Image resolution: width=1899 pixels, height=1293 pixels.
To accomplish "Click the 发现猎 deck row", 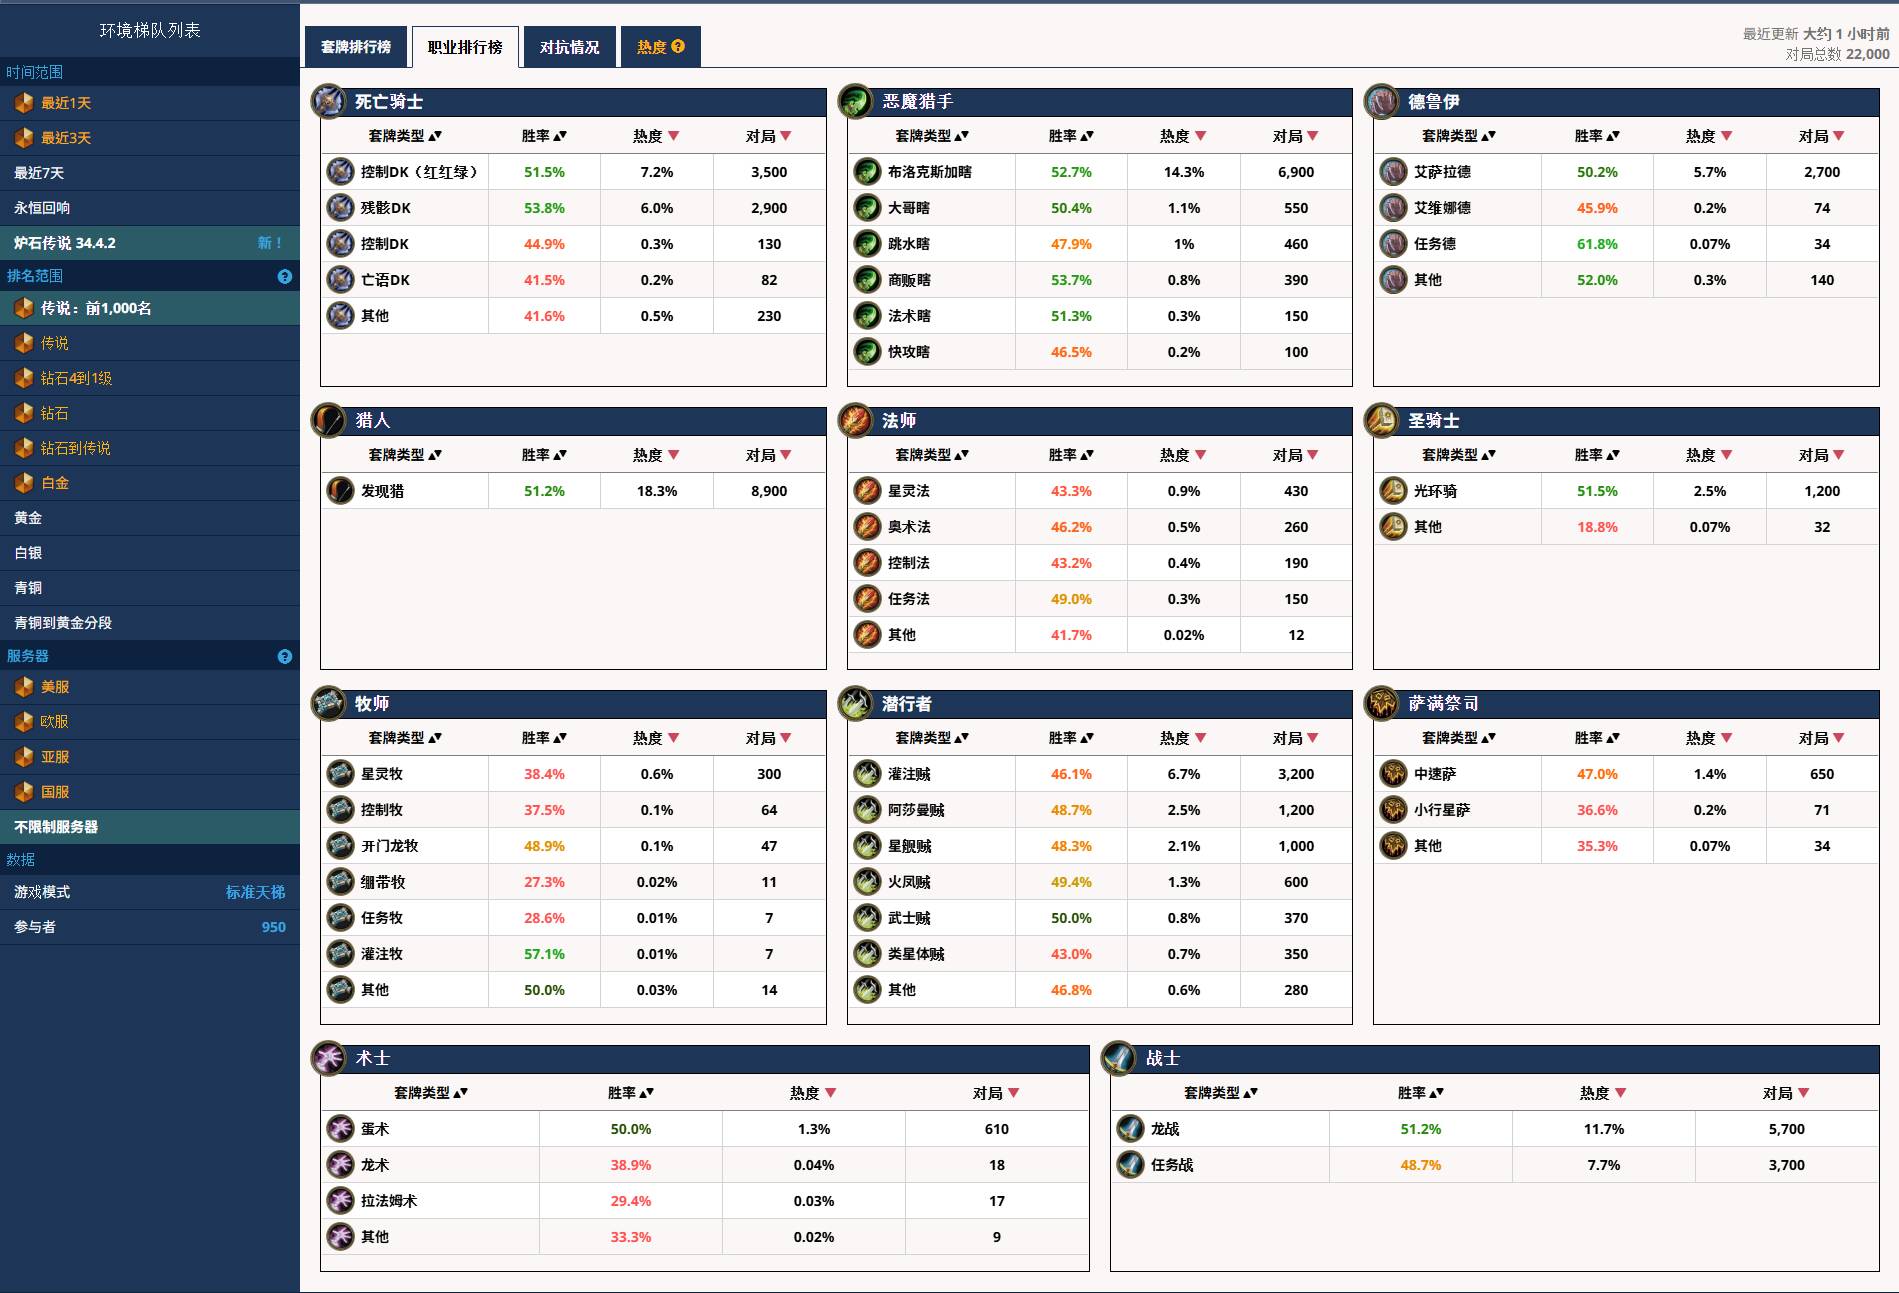I will tap(382, 491).
